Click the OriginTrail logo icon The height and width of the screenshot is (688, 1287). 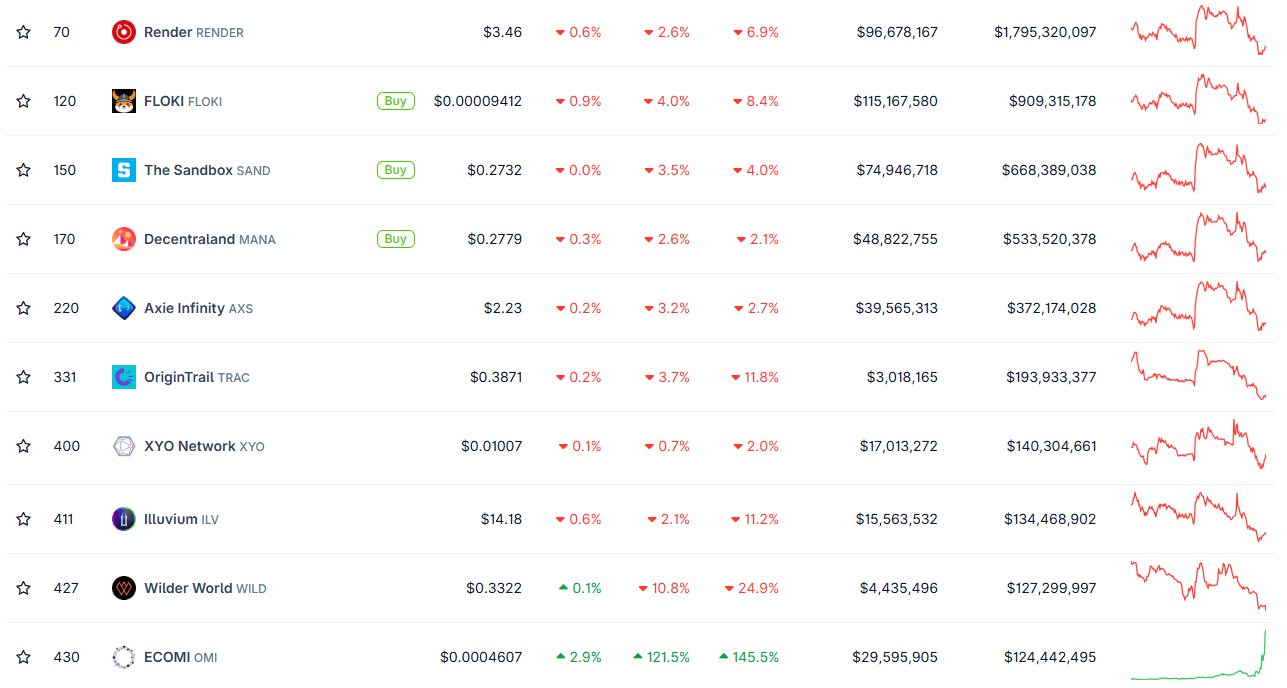(x=124, y=377)
